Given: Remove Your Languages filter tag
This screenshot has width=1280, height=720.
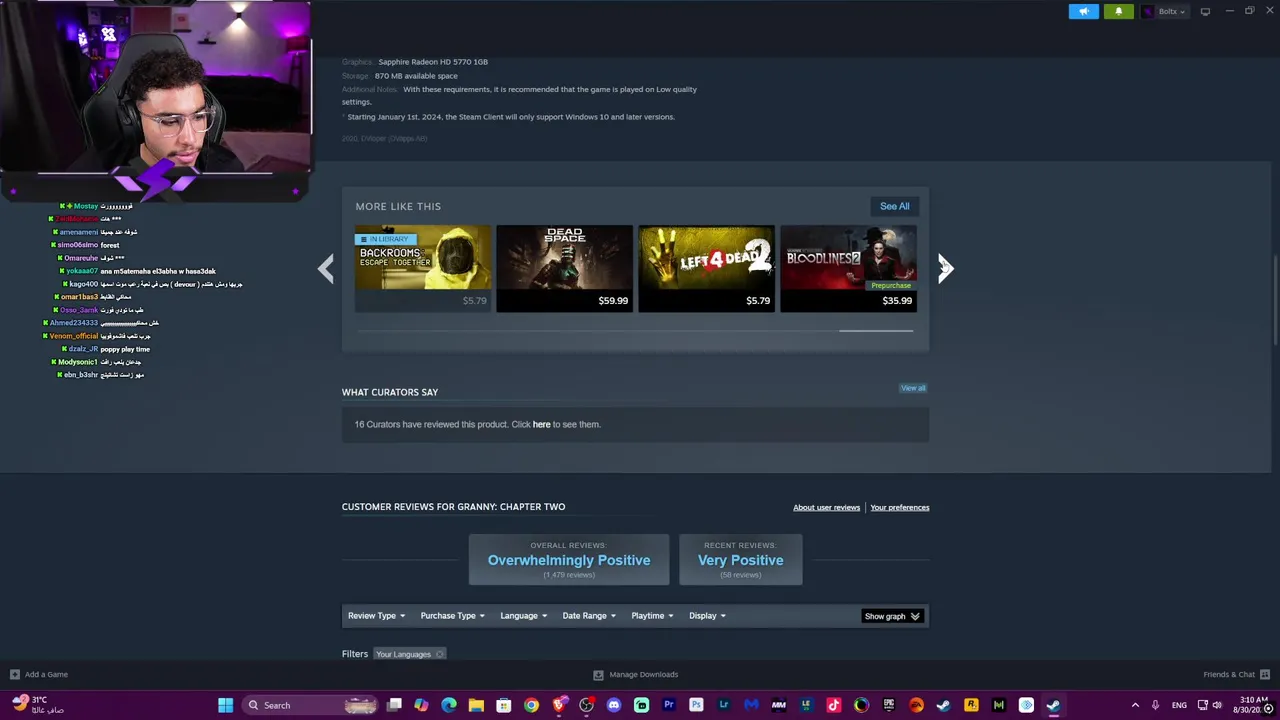Looking at the screenshot, I should coord(439,654).
